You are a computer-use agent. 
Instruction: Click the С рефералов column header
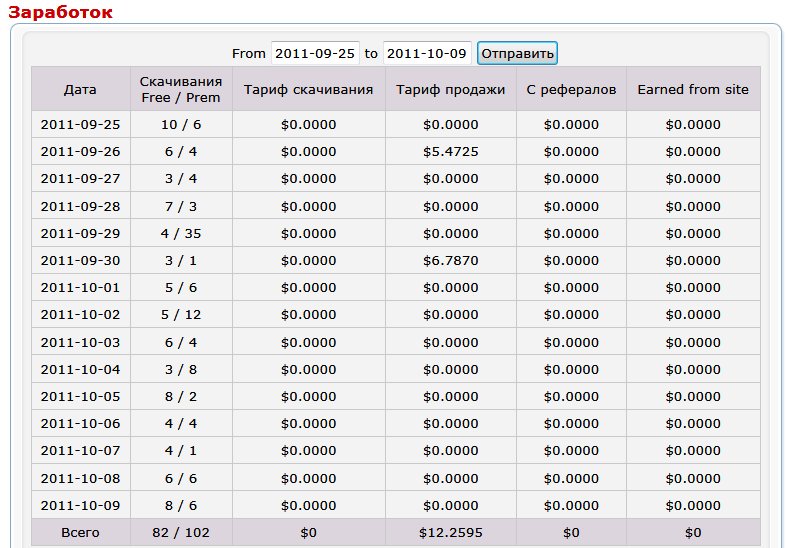pyautogui.click(x=571, y=89)
